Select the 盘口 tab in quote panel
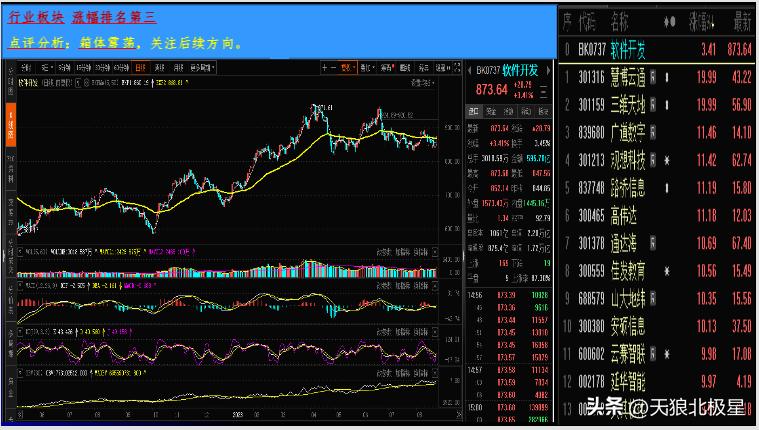The height and width of the screenshot is (430, 759). coord(473,111)
